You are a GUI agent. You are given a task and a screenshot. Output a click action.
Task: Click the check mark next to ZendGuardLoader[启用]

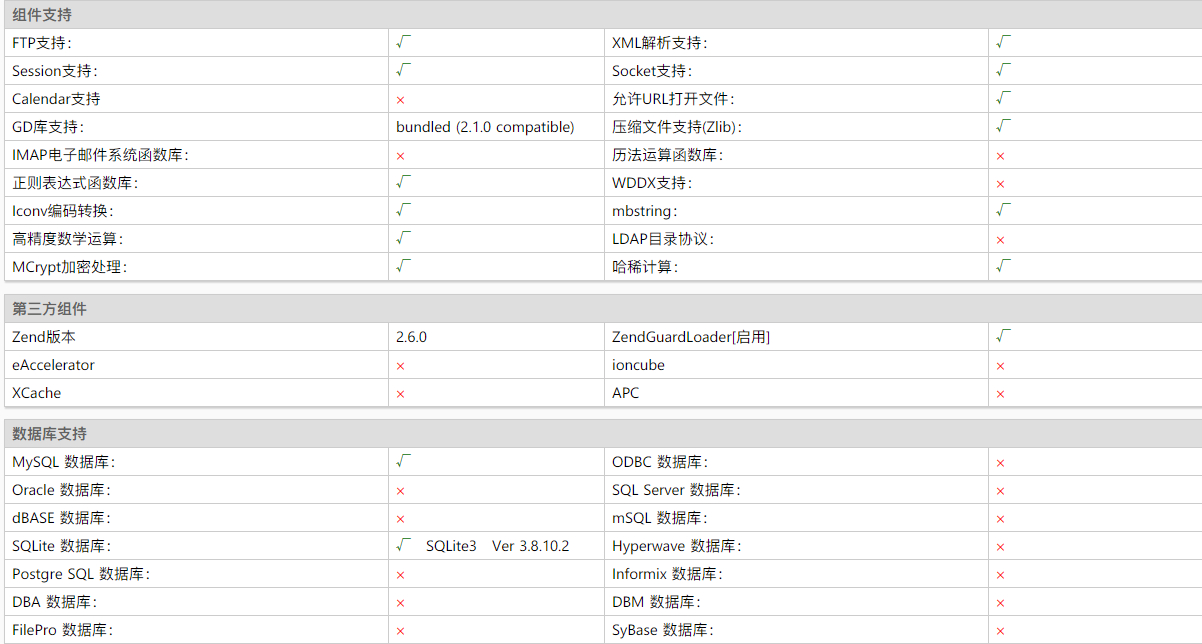[x=1003, y=337]
